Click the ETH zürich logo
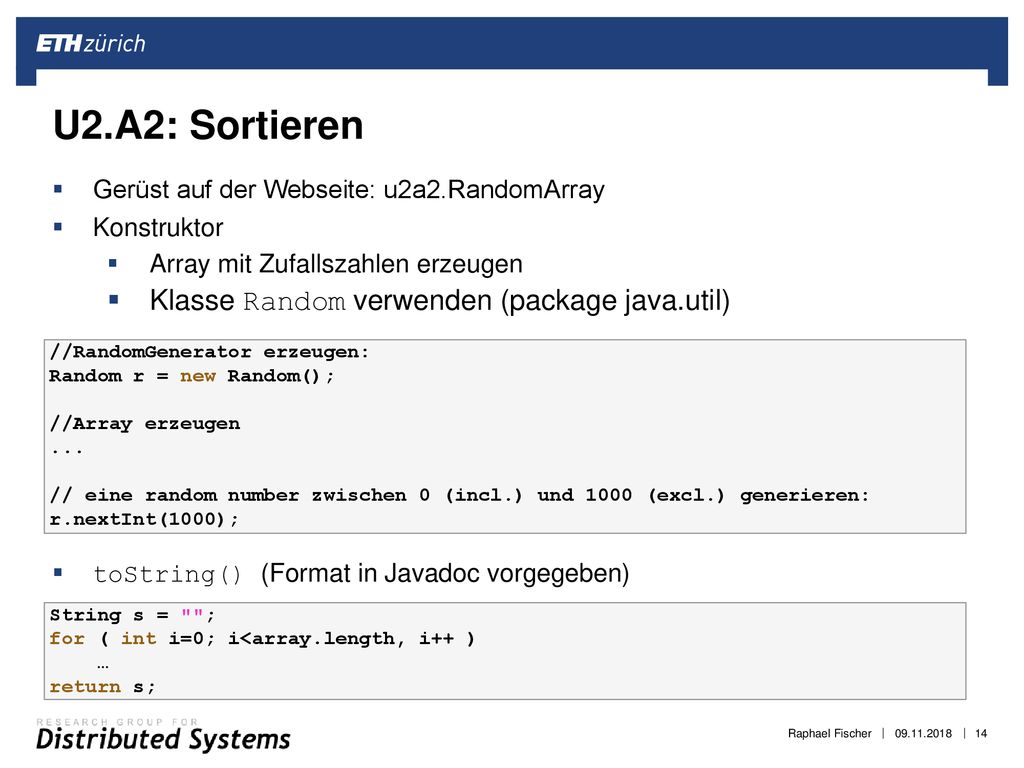This screenshot has height=768, width=1024. [x=91, y=44]
